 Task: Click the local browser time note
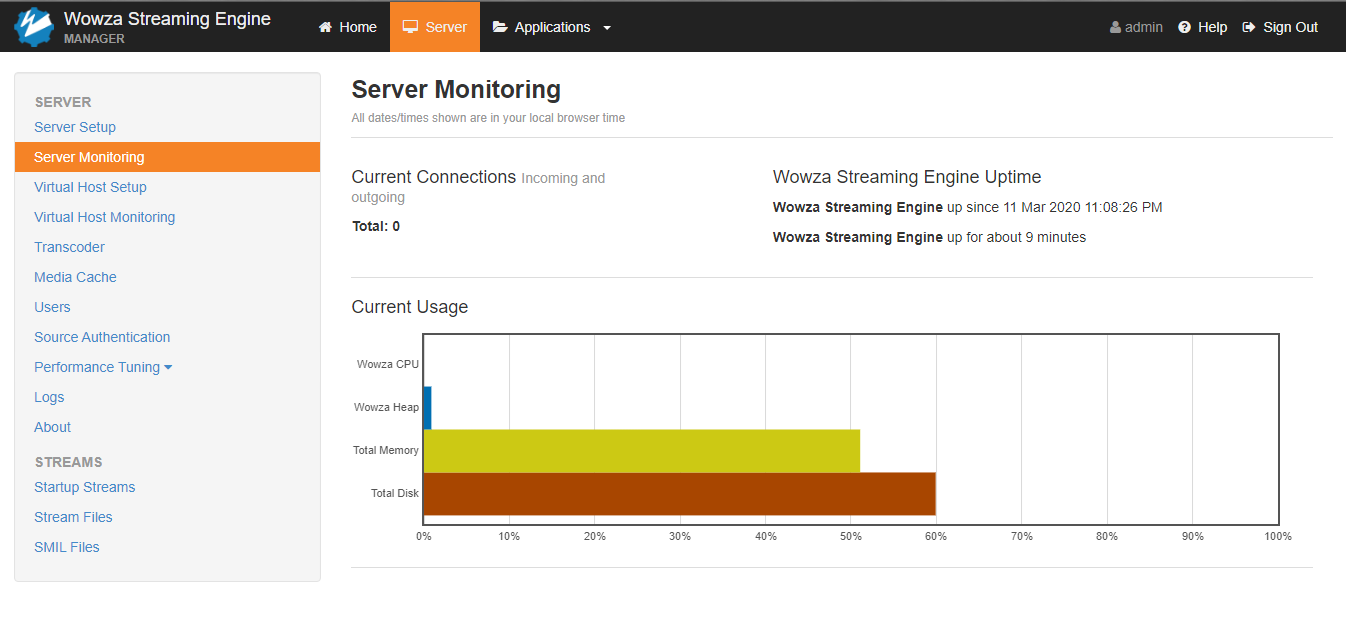pos(488,118)
